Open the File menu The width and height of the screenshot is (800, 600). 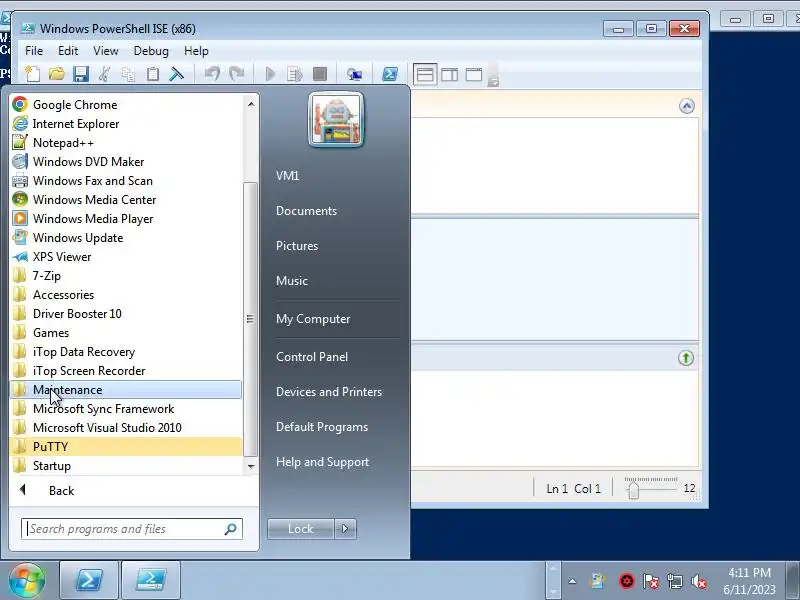34,51
